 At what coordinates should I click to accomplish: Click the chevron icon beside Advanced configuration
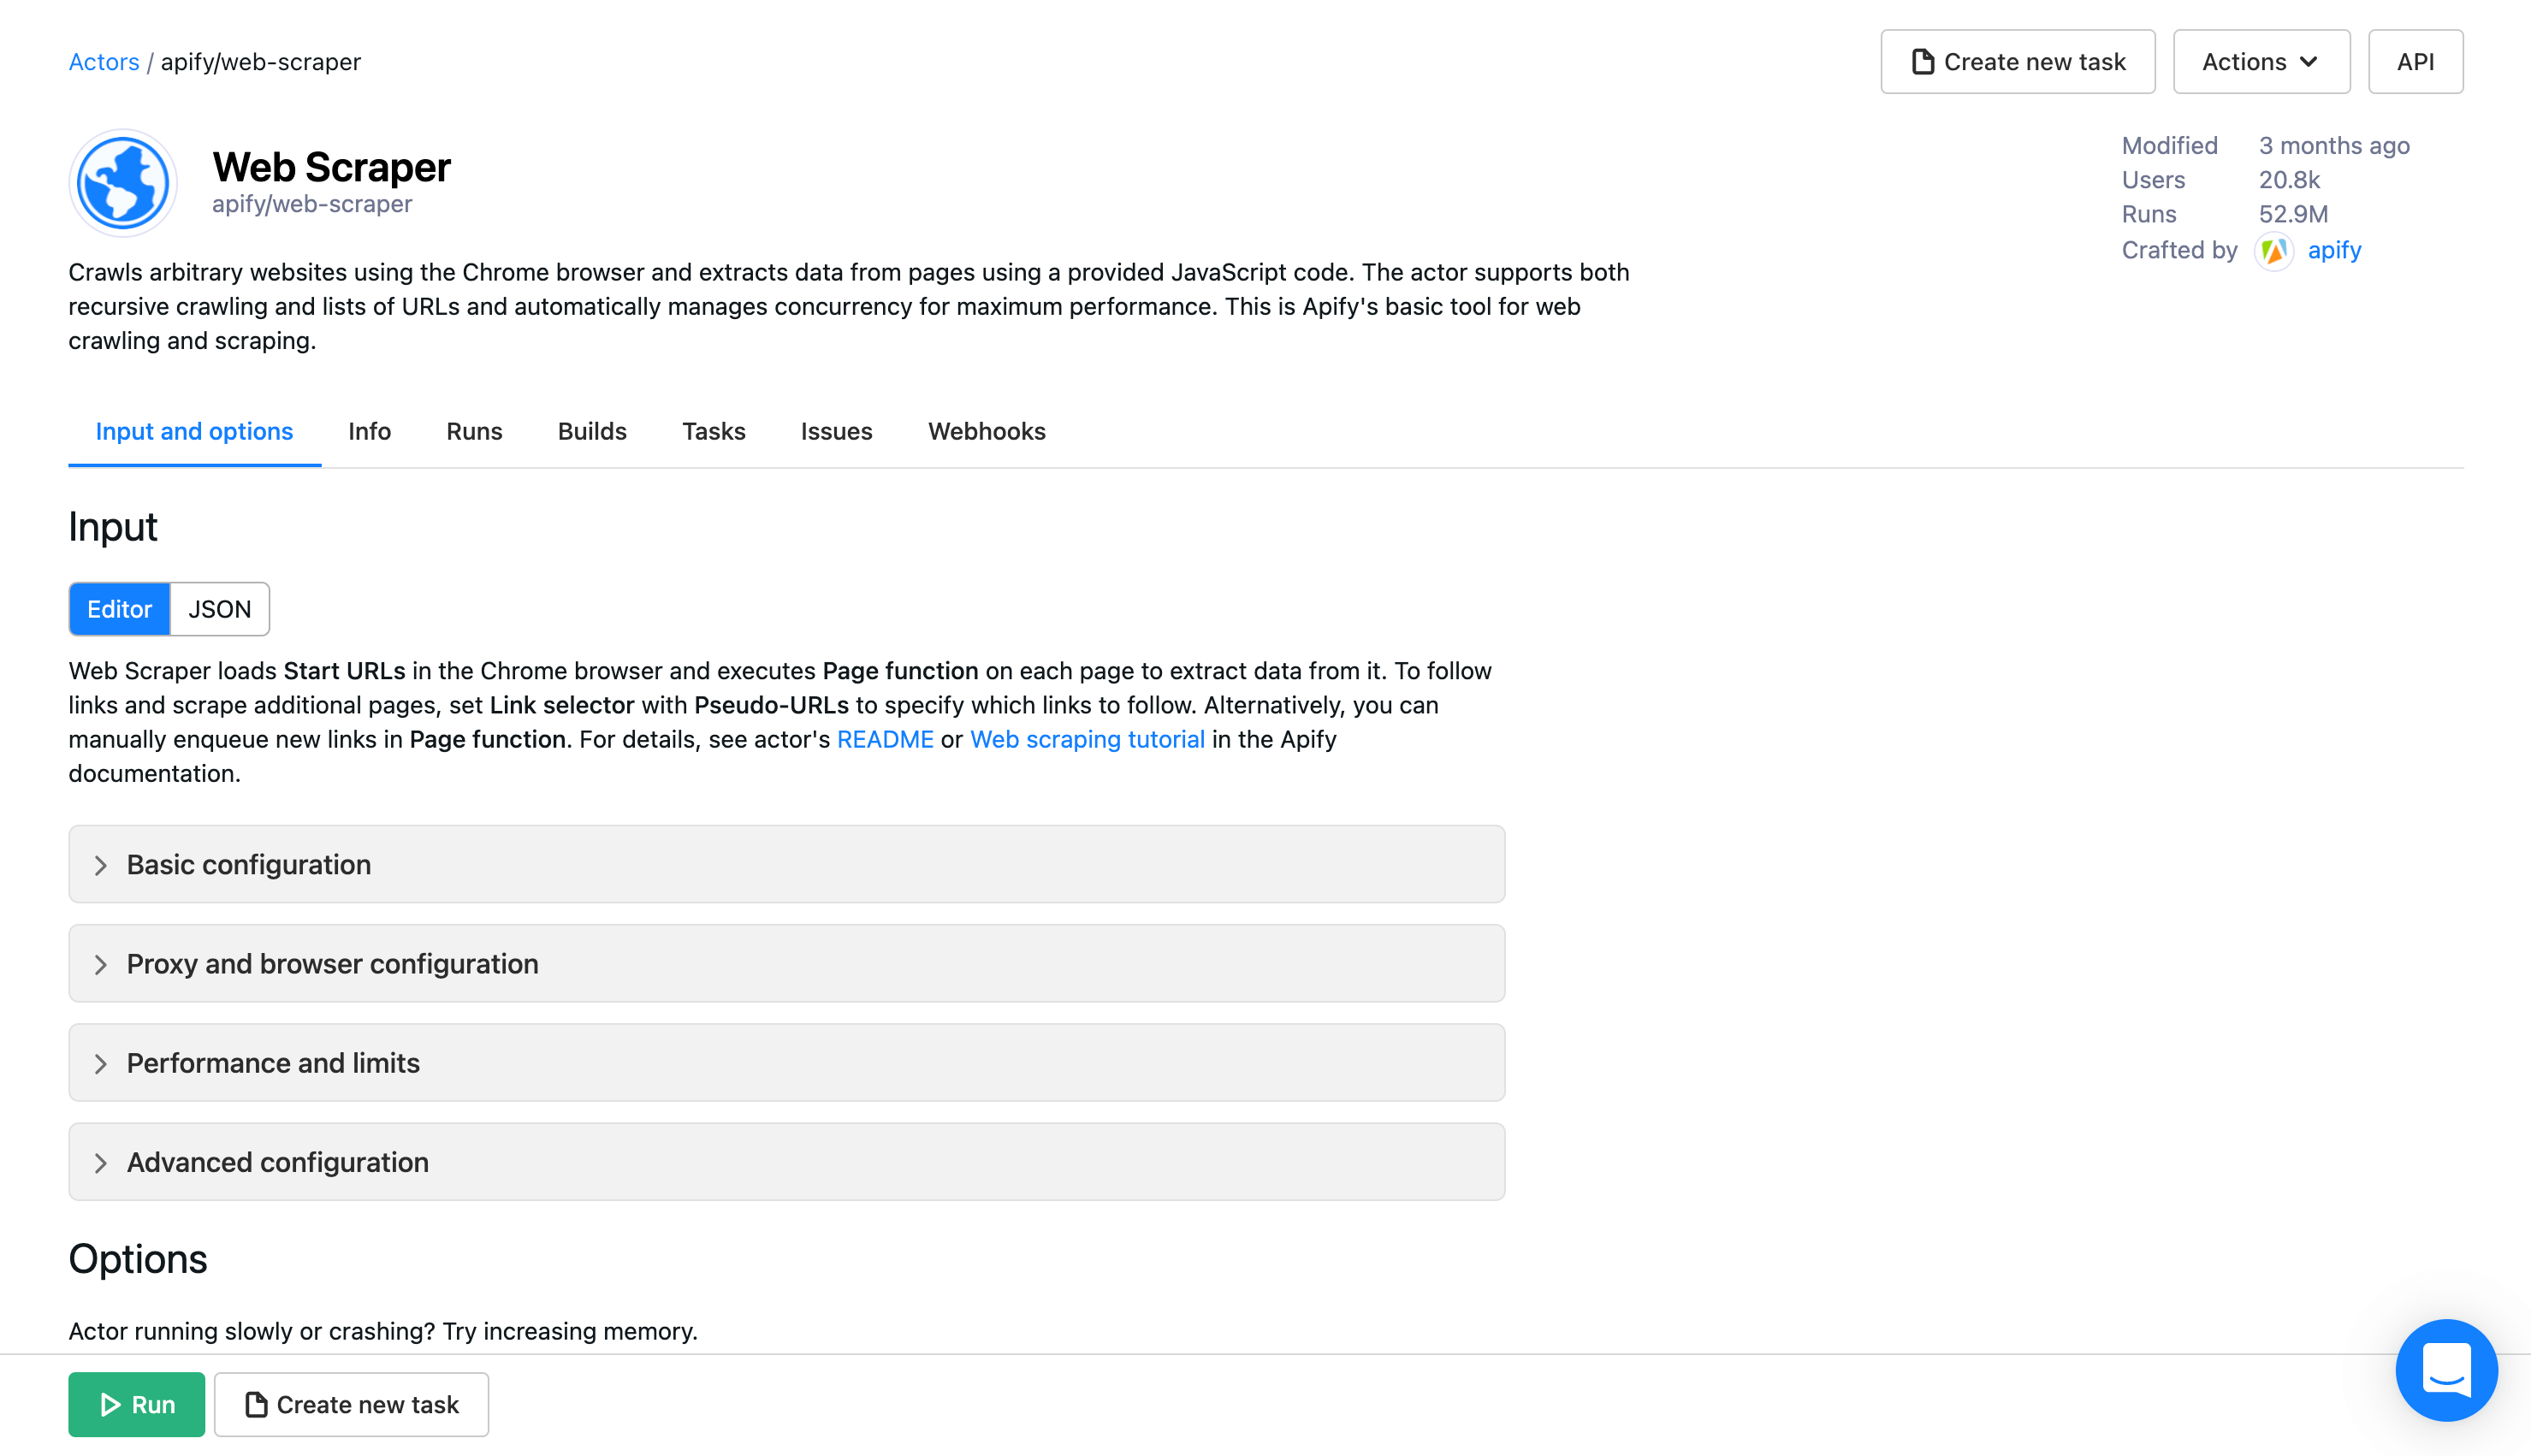(101, 1162)
